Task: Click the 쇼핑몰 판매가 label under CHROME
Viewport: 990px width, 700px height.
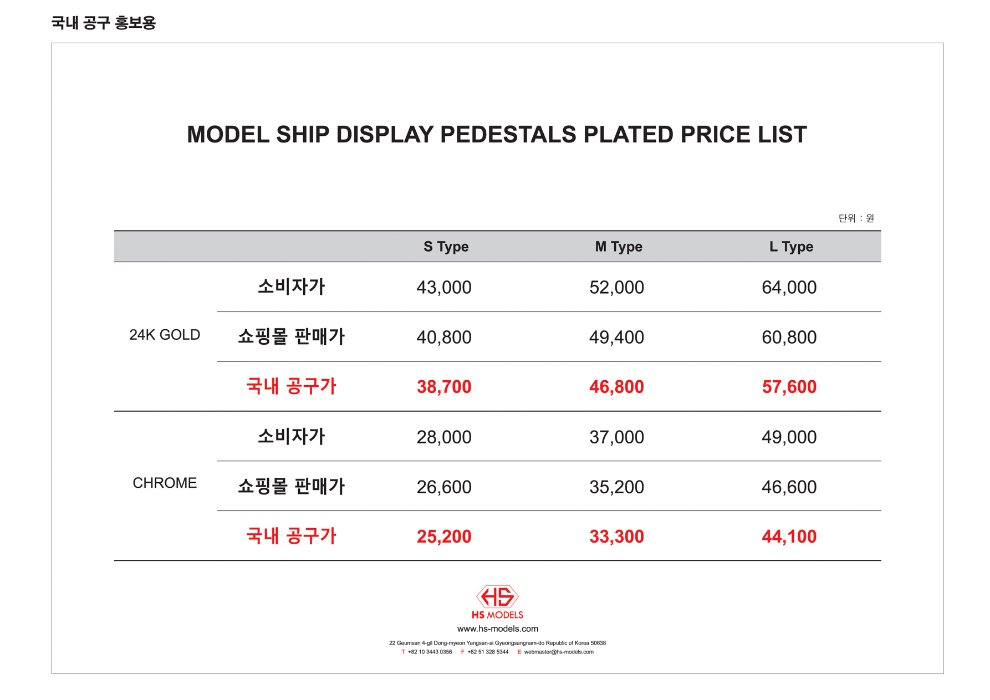Action: [291, 486]
